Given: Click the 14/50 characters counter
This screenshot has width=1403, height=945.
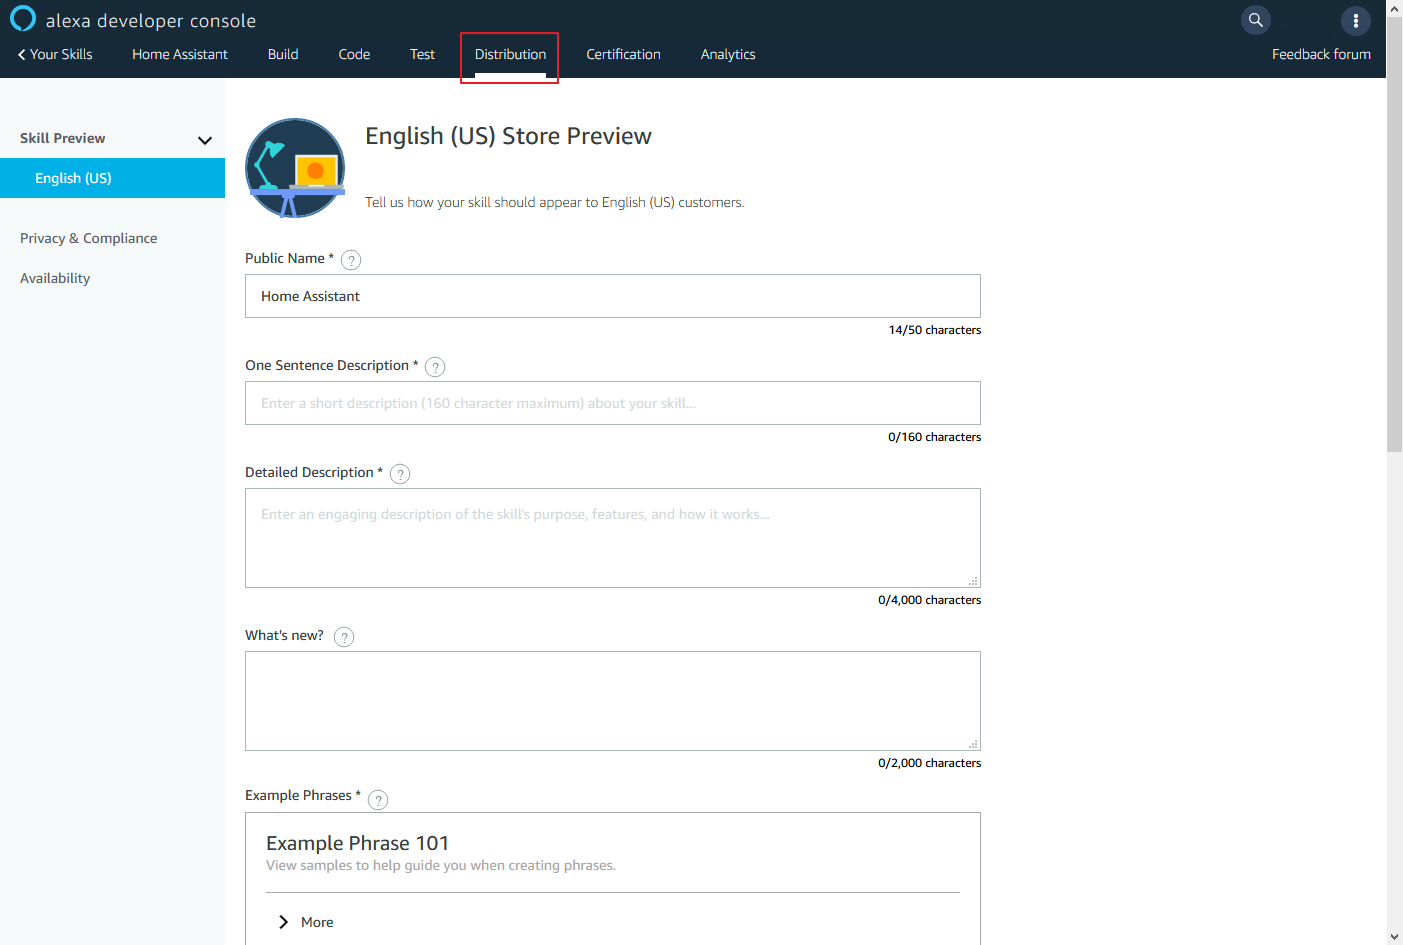Looking at the screenshot, I should tap(935, 330).
